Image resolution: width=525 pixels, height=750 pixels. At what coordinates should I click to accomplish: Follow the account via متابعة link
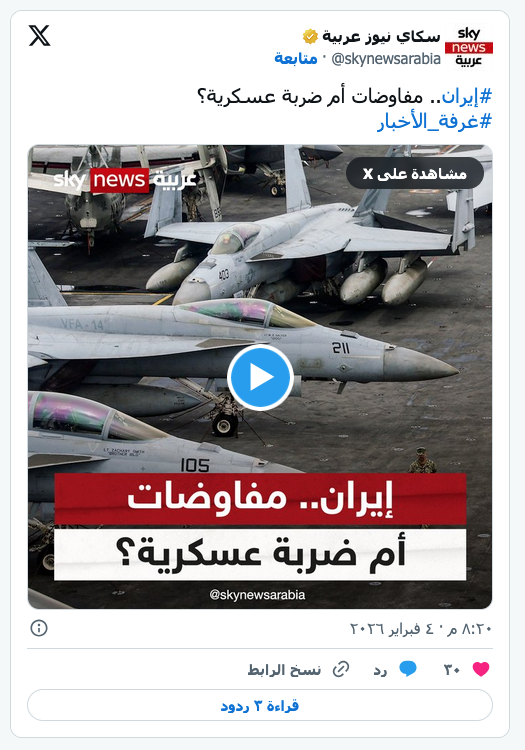[x=296, y=59]
